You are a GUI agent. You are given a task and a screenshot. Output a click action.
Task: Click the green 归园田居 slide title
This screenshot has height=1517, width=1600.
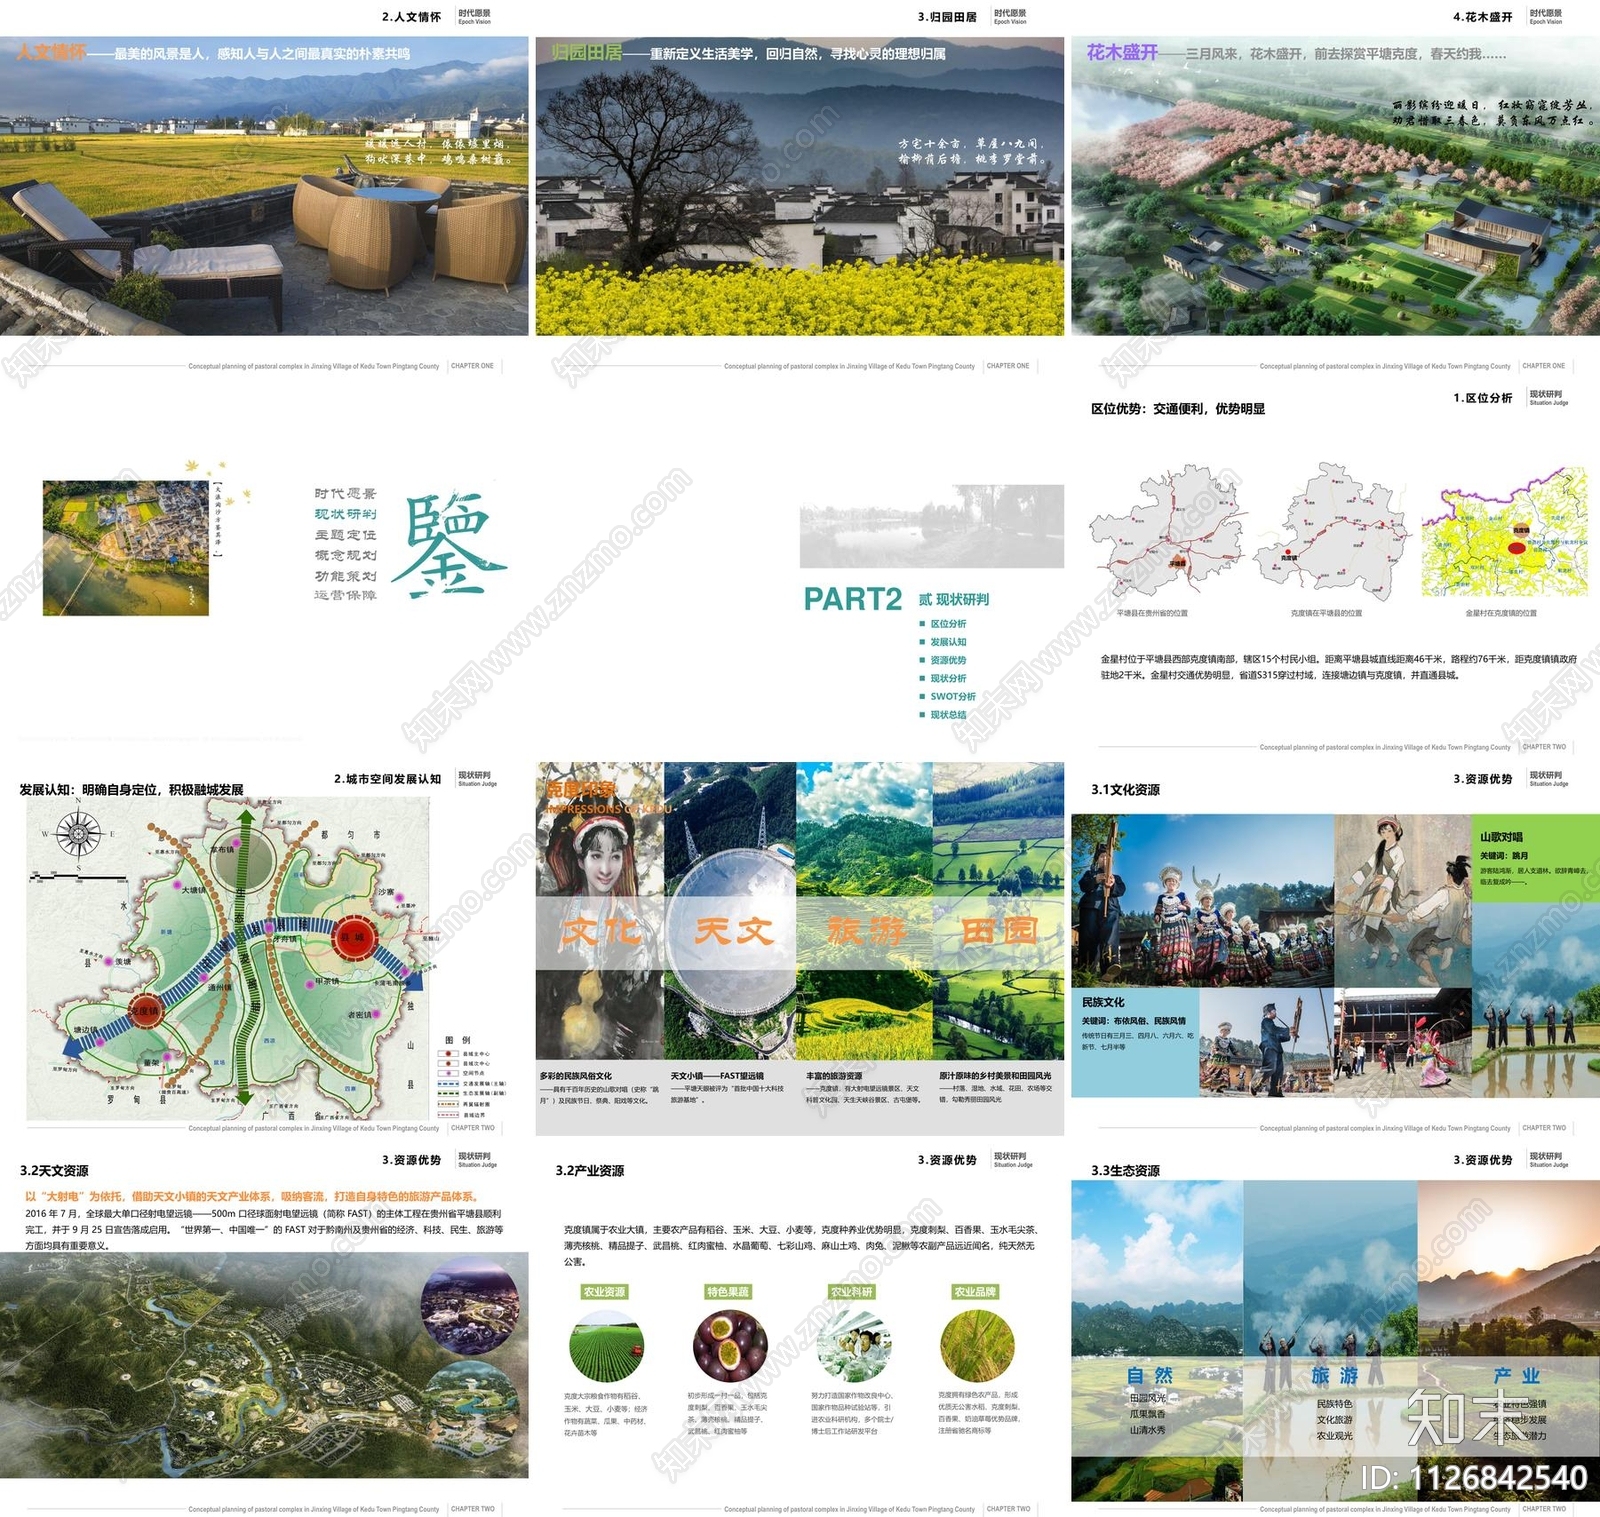point(586,52)
